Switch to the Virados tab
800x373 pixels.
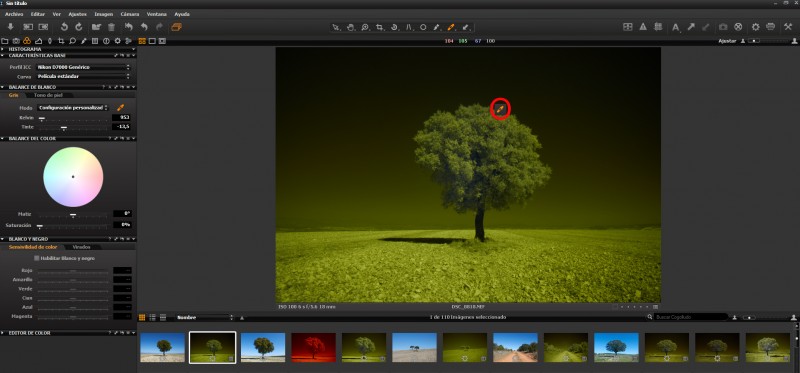coord(82,247)
